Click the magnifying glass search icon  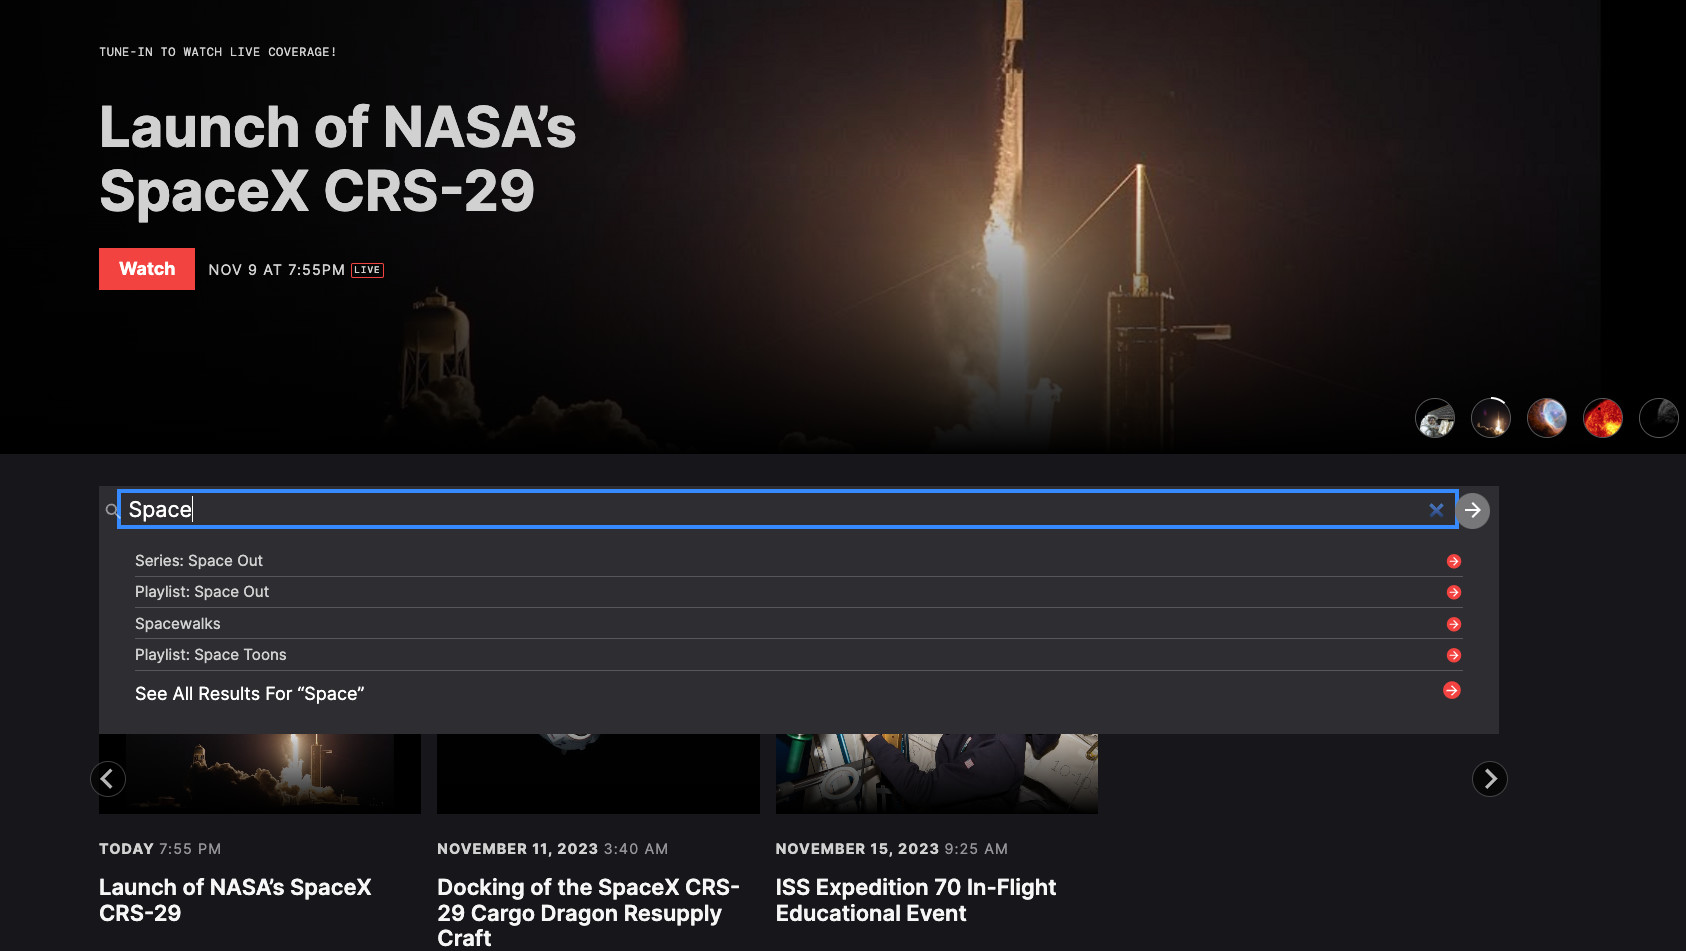point(112,510)
